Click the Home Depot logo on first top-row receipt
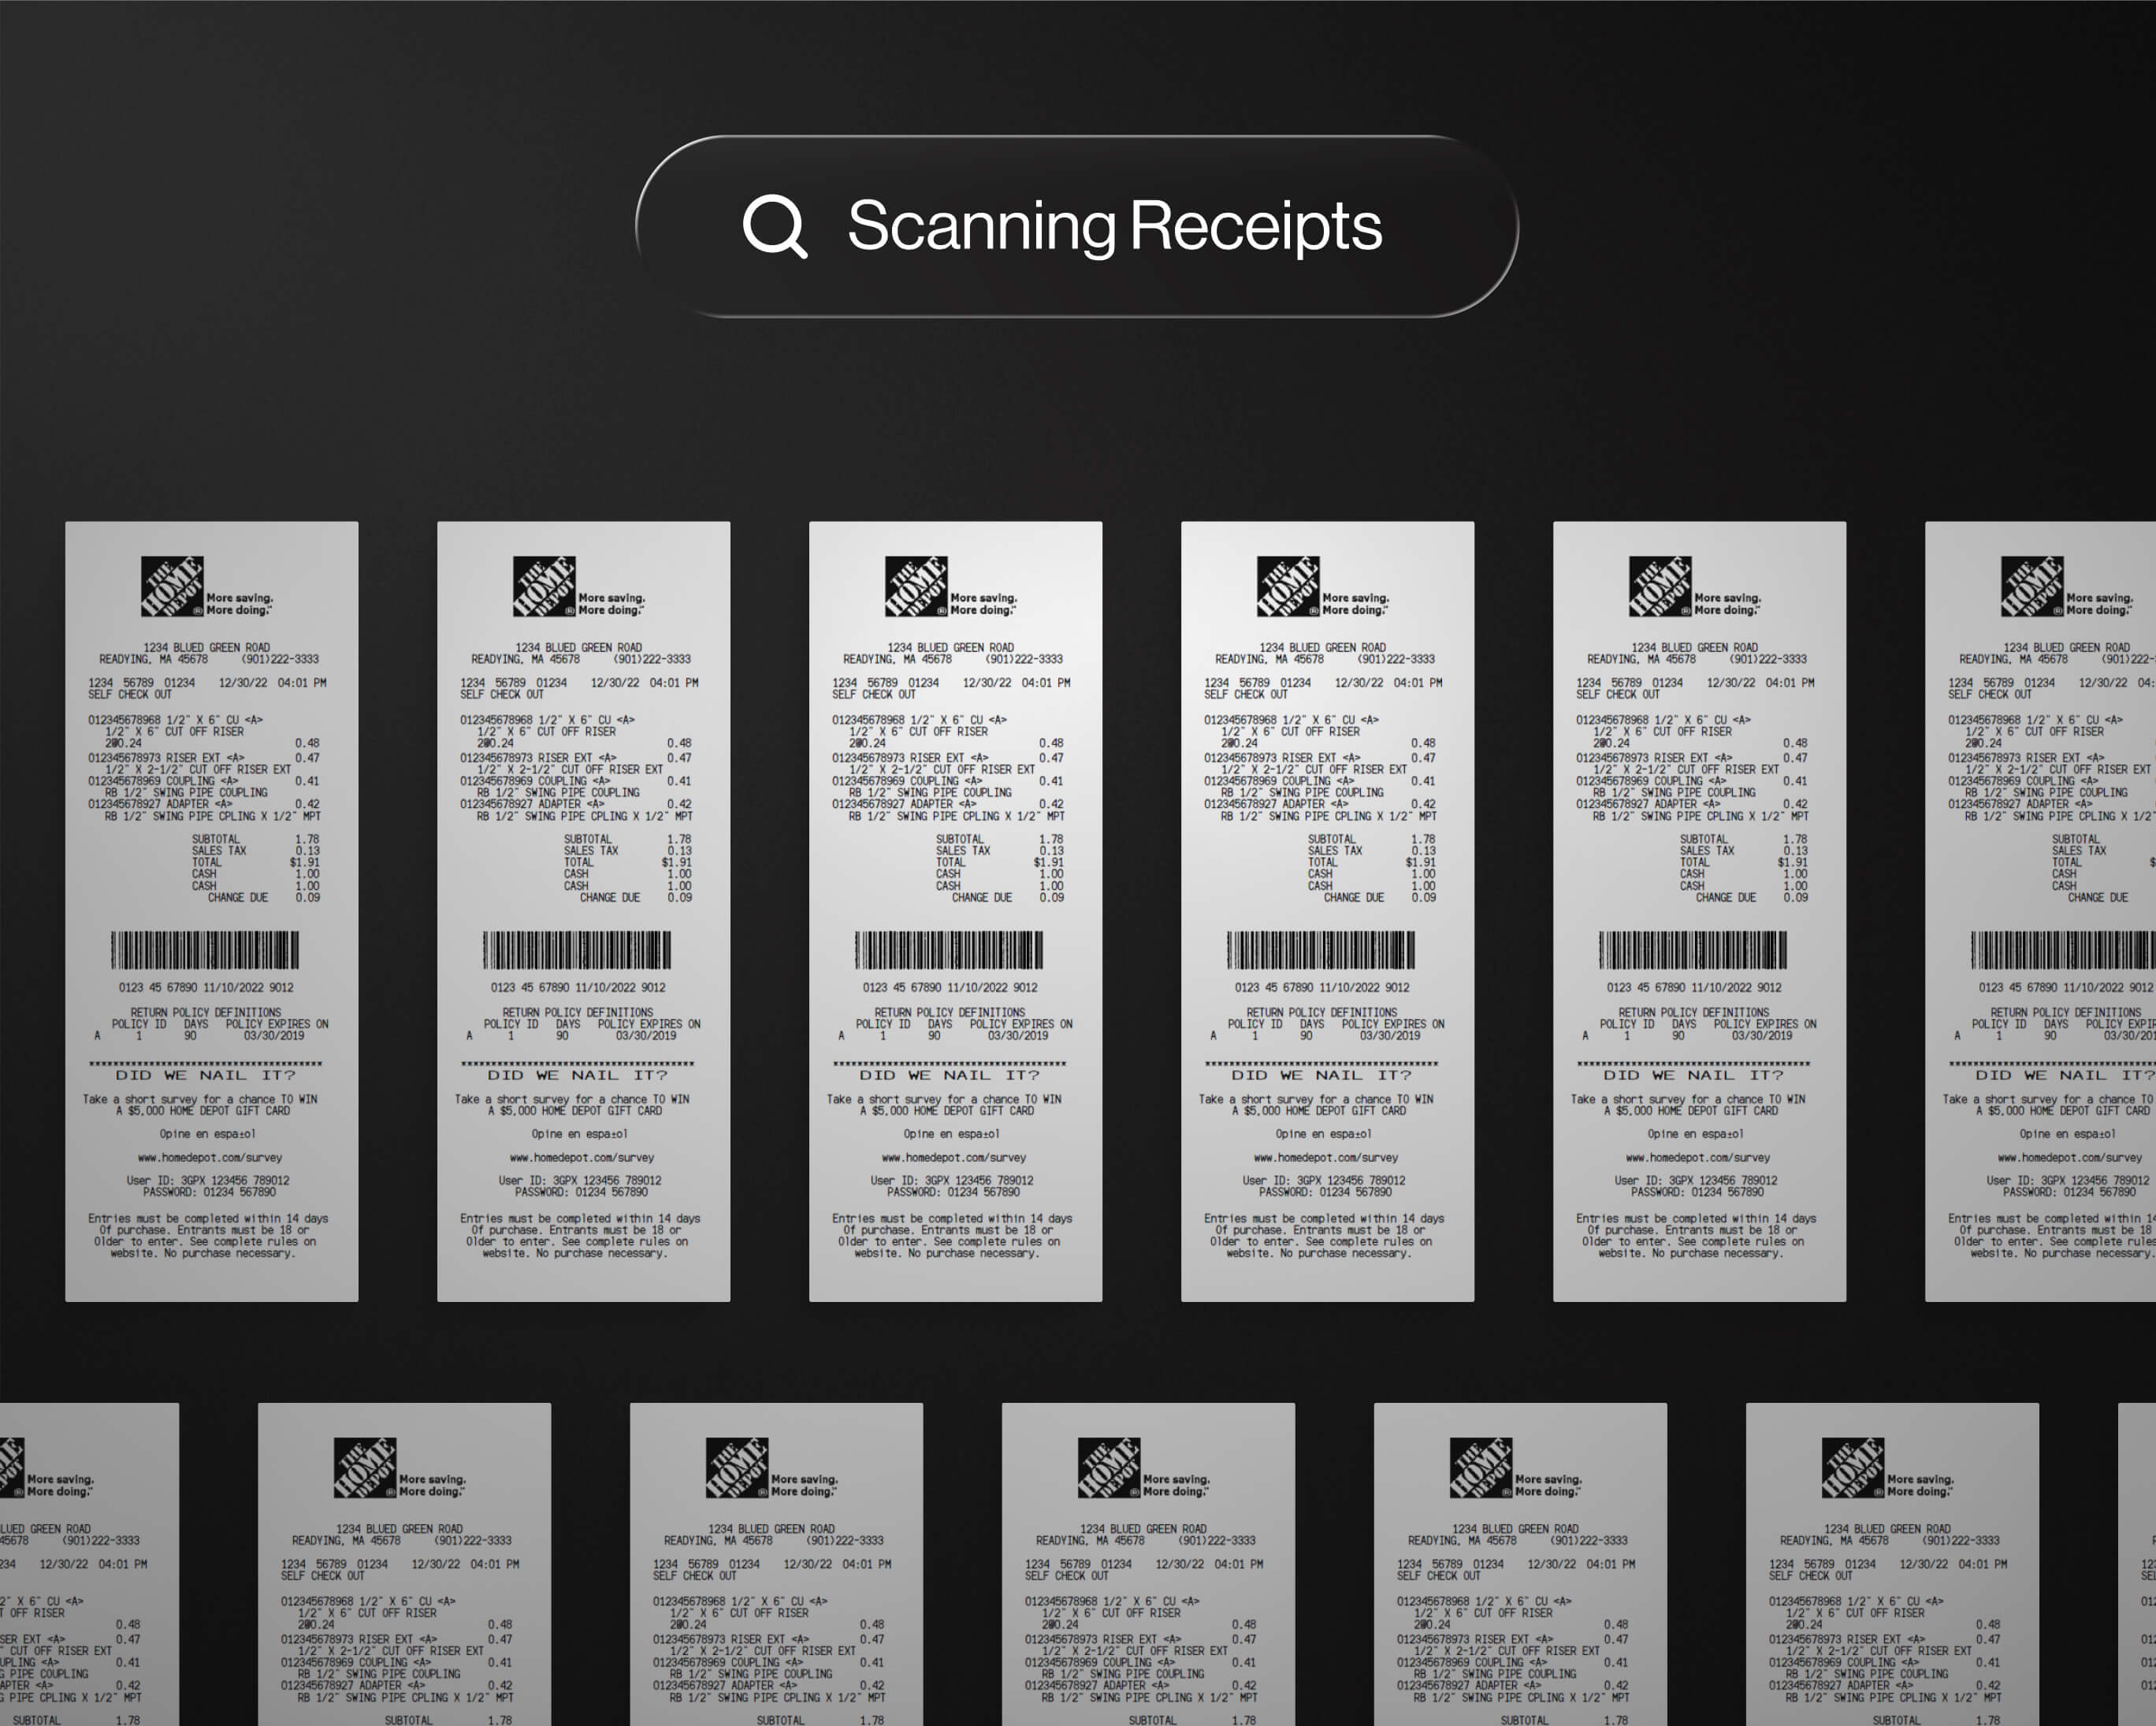Viewport: 2156px width, 1726px height. click(x=172, y=586)
